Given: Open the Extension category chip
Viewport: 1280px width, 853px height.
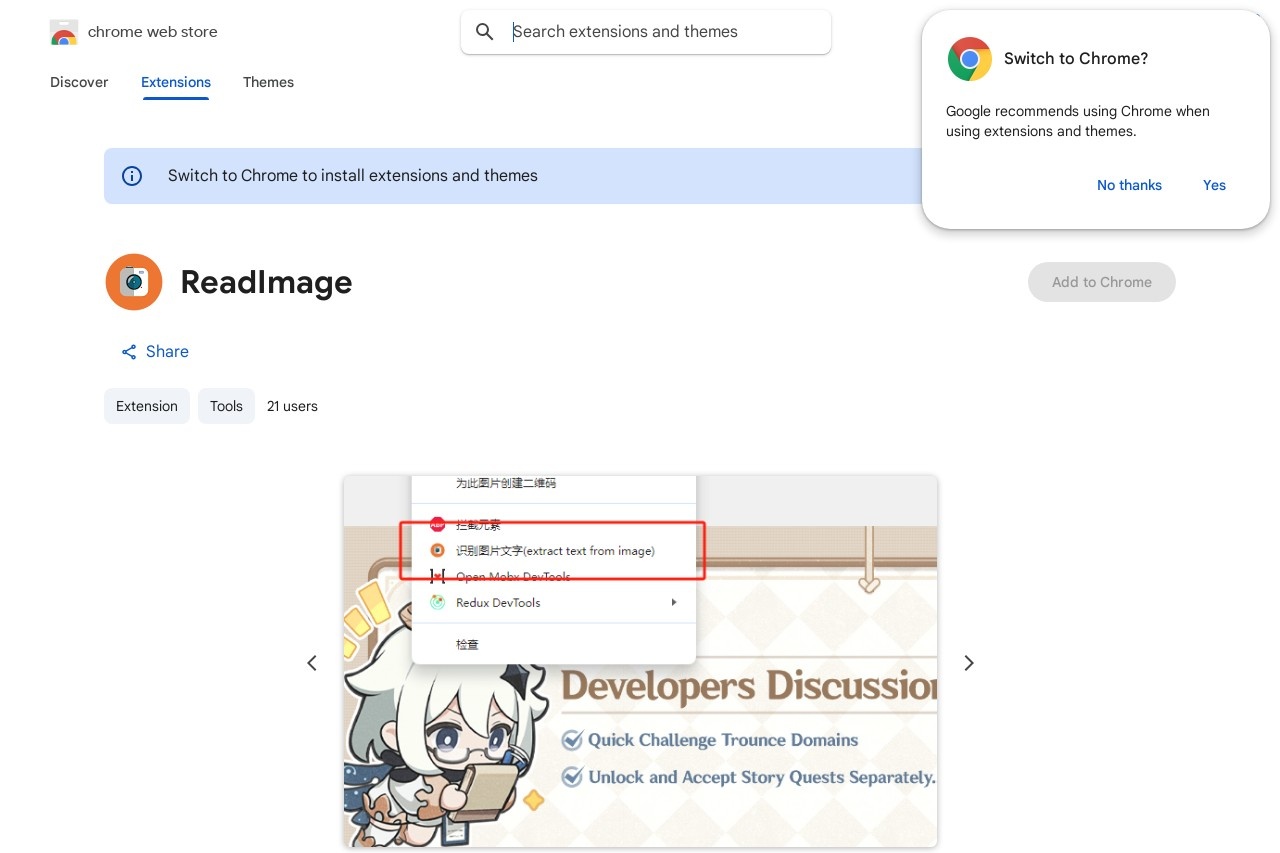Looking at the screenshot, I should click(x=147, y=406).
